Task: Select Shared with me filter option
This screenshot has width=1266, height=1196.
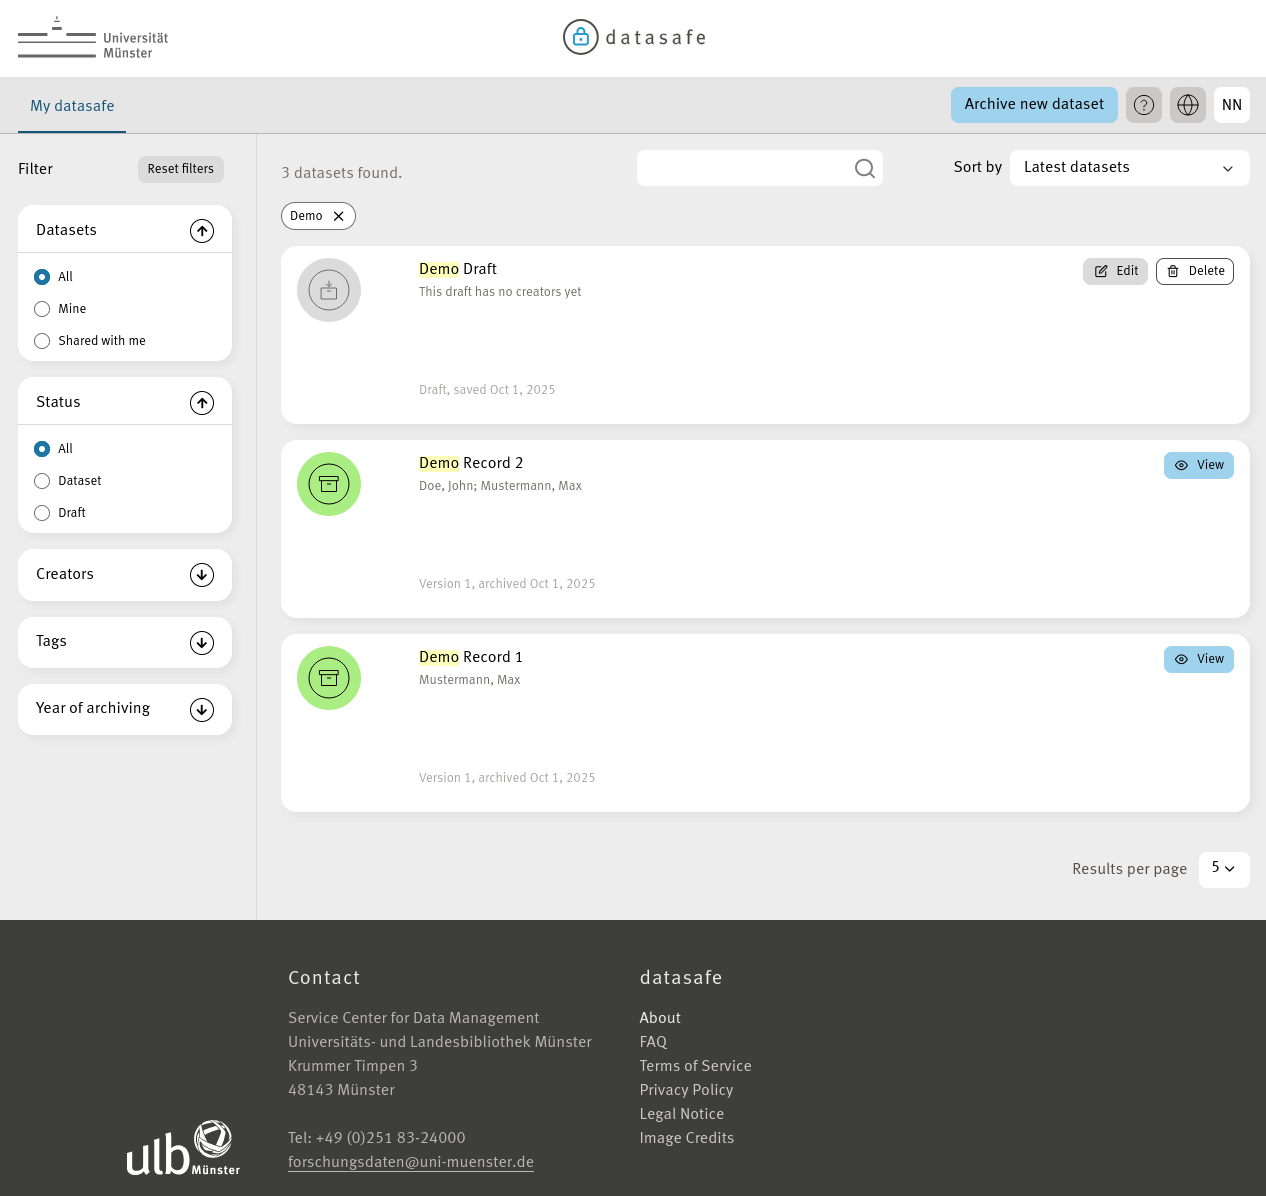Action: coord(42,341)
